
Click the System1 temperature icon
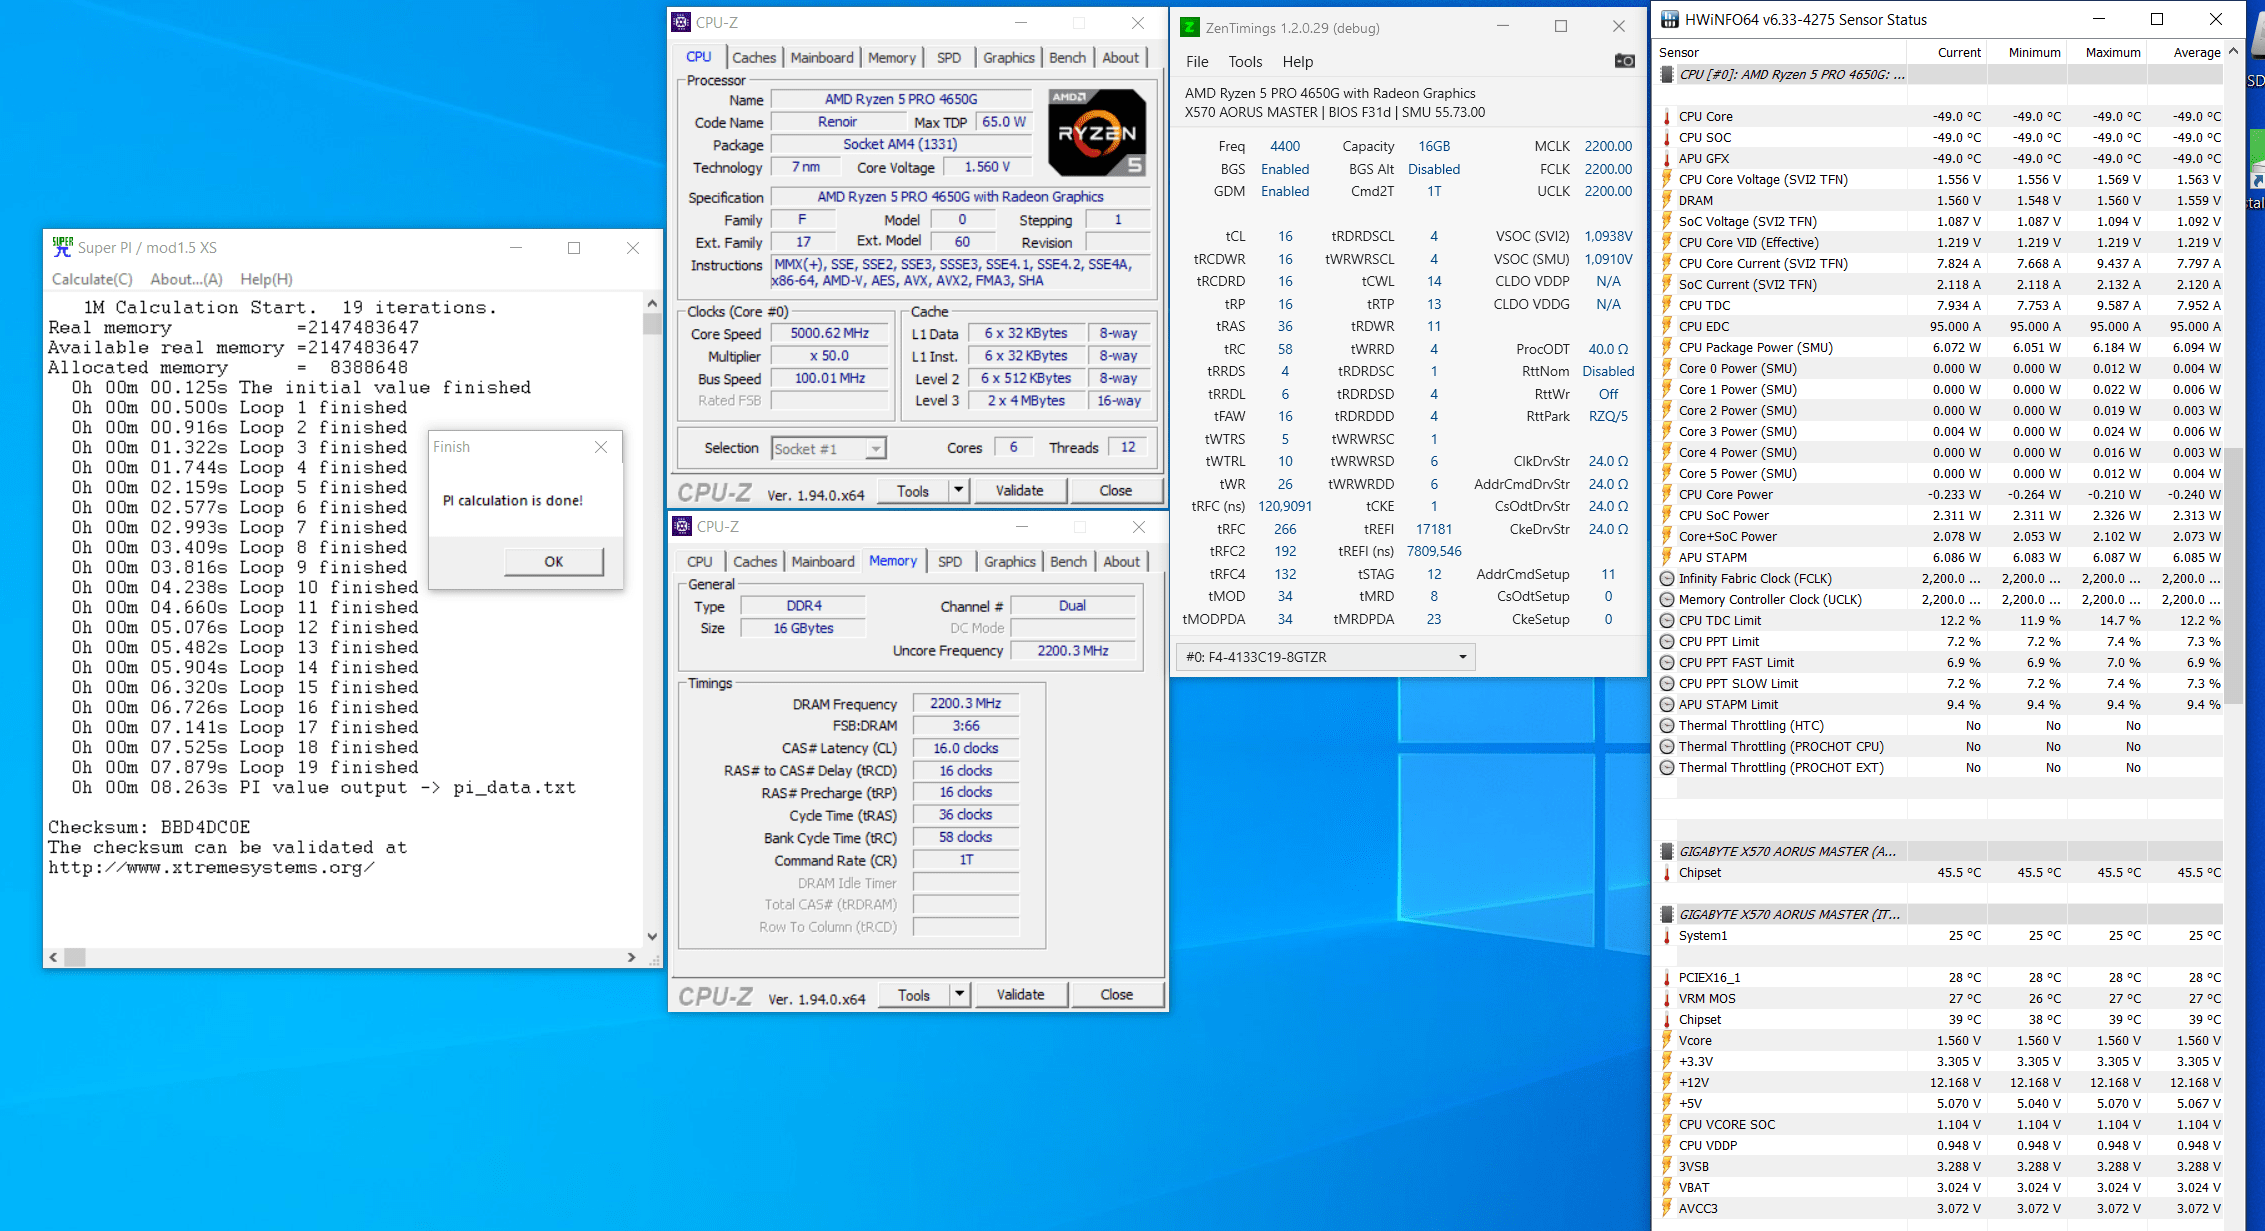click(x=1667, y=936)
